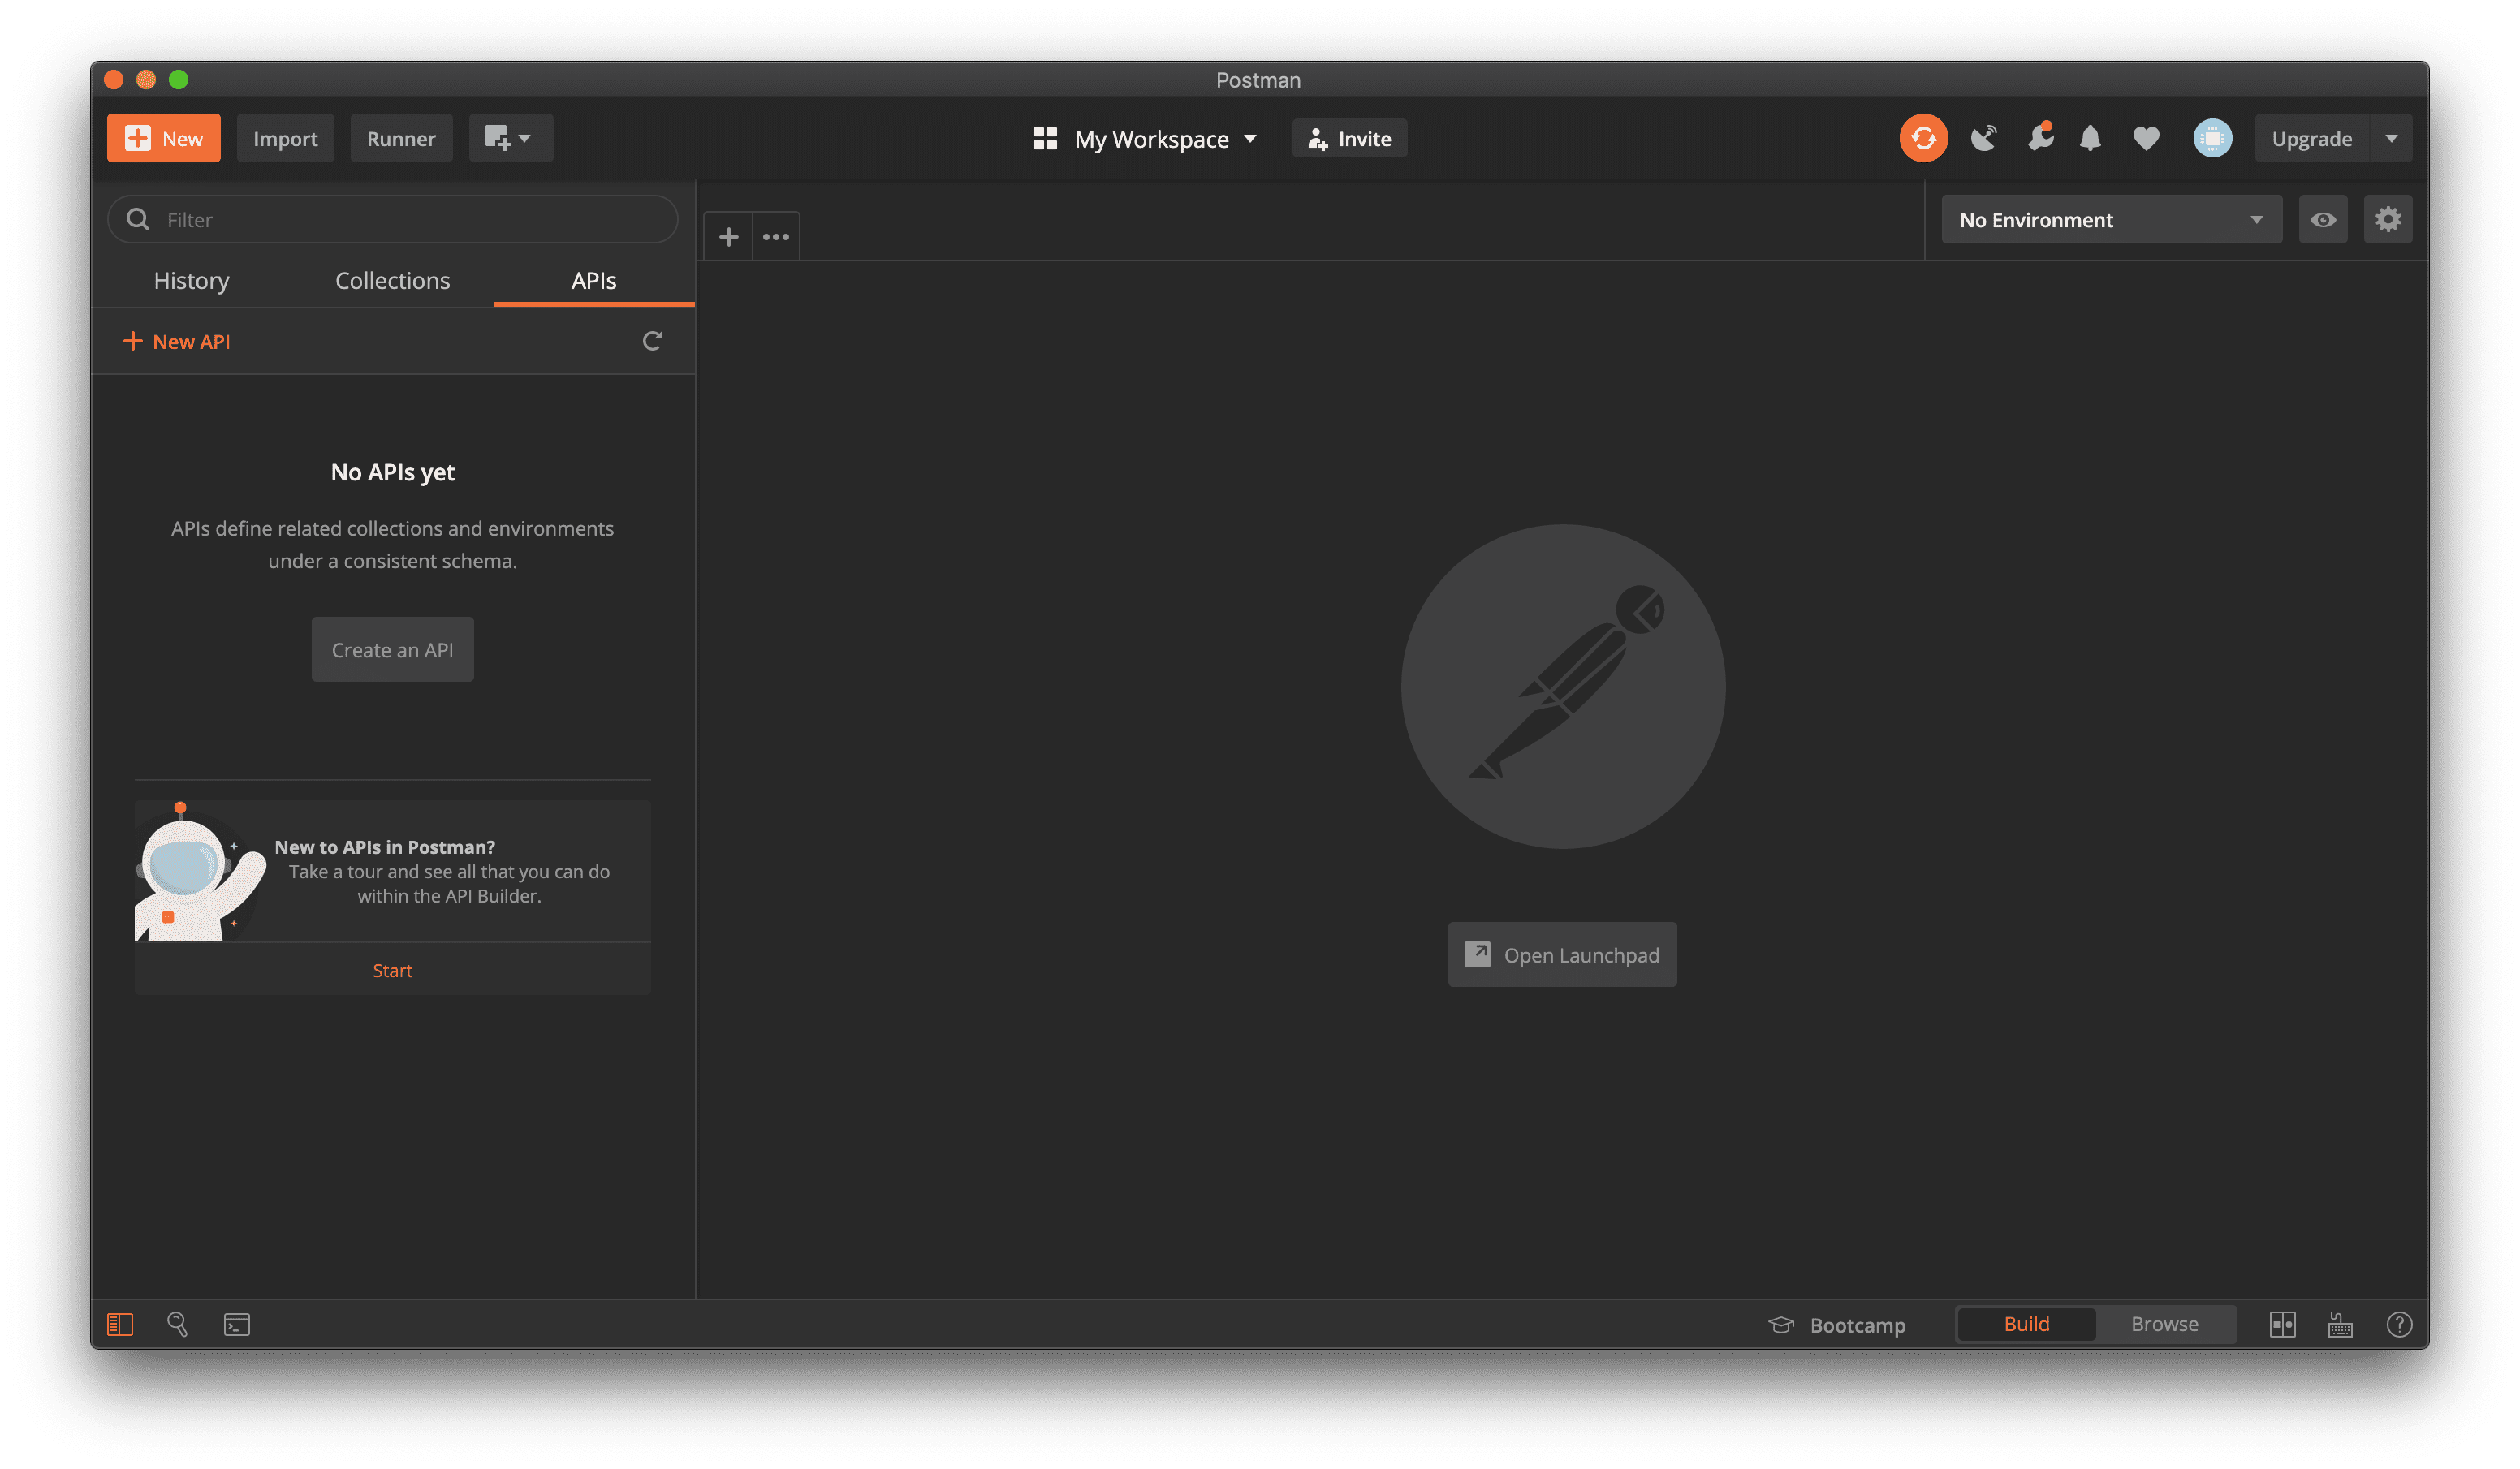The width and height of the screenshot is (2520, 1469).
Task: Click into the Filter search field
Action: (410, 220)
